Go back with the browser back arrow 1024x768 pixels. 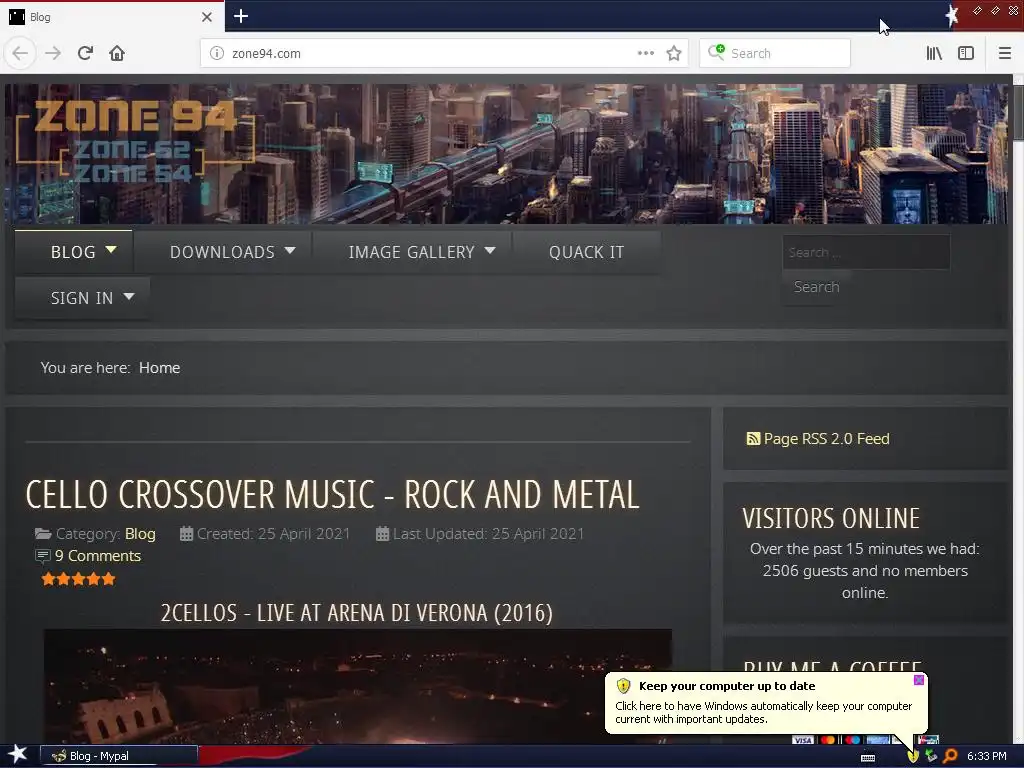tap(20, 53)
